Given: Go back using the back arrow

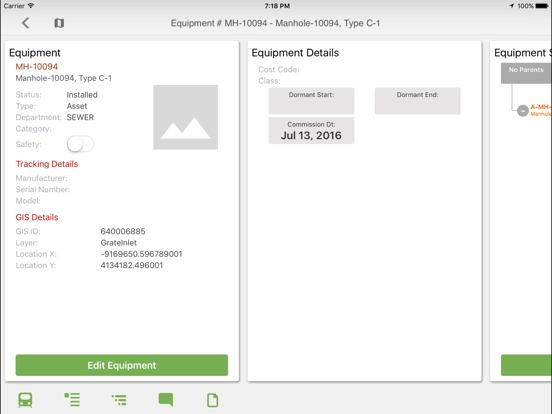Looking at the screenshot, I should click(25, 23).
